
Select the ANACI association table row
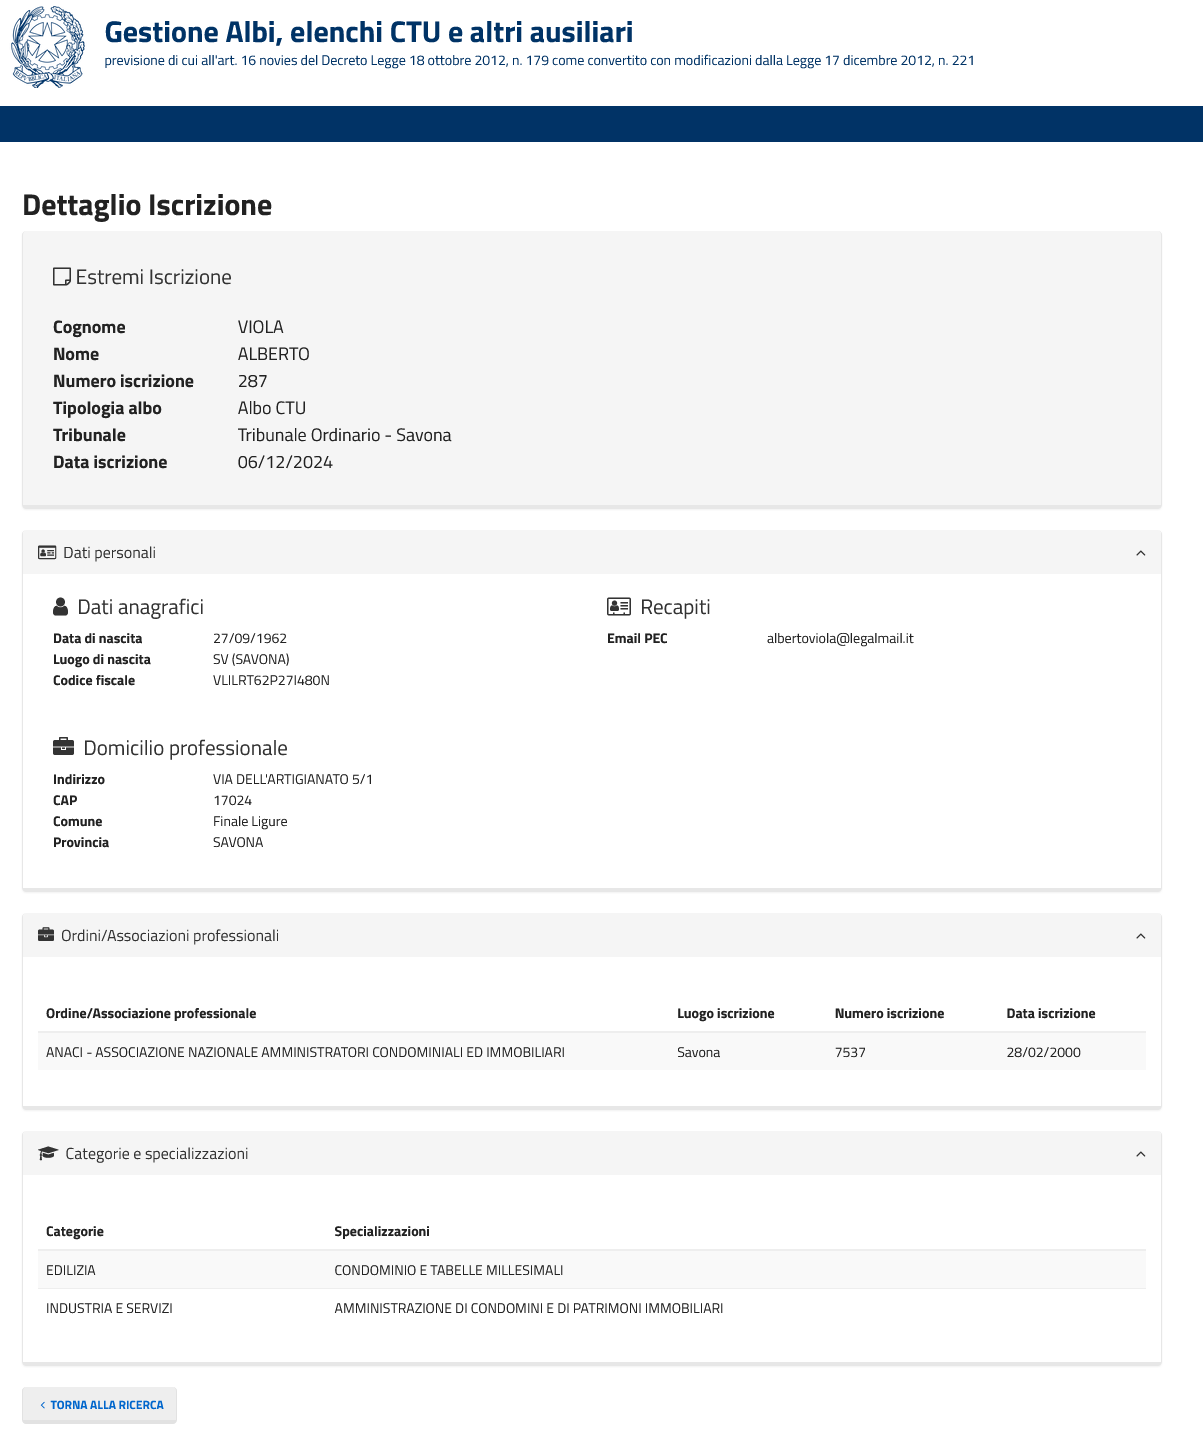coord(590,1052)
